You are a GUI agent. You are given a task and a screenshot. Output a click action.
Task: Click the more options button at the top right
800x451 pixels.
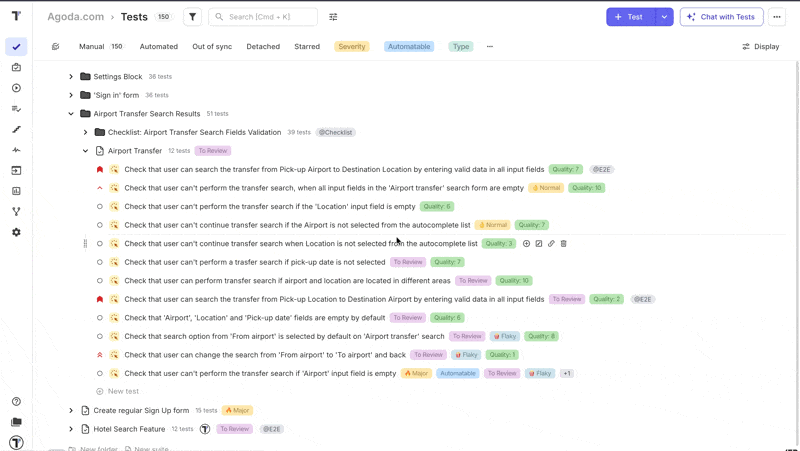(x=777, y=17)
